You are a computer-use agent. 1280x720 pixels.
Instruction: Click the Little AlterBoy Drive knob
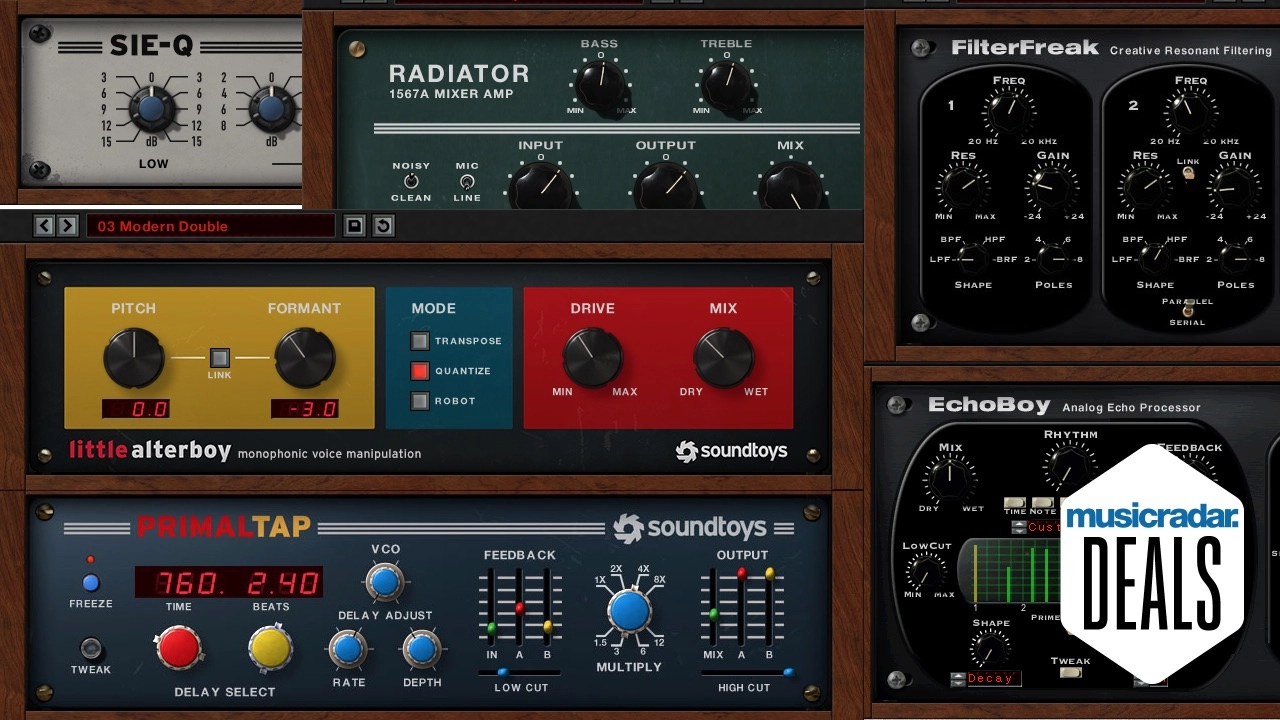tap(592, 357)
